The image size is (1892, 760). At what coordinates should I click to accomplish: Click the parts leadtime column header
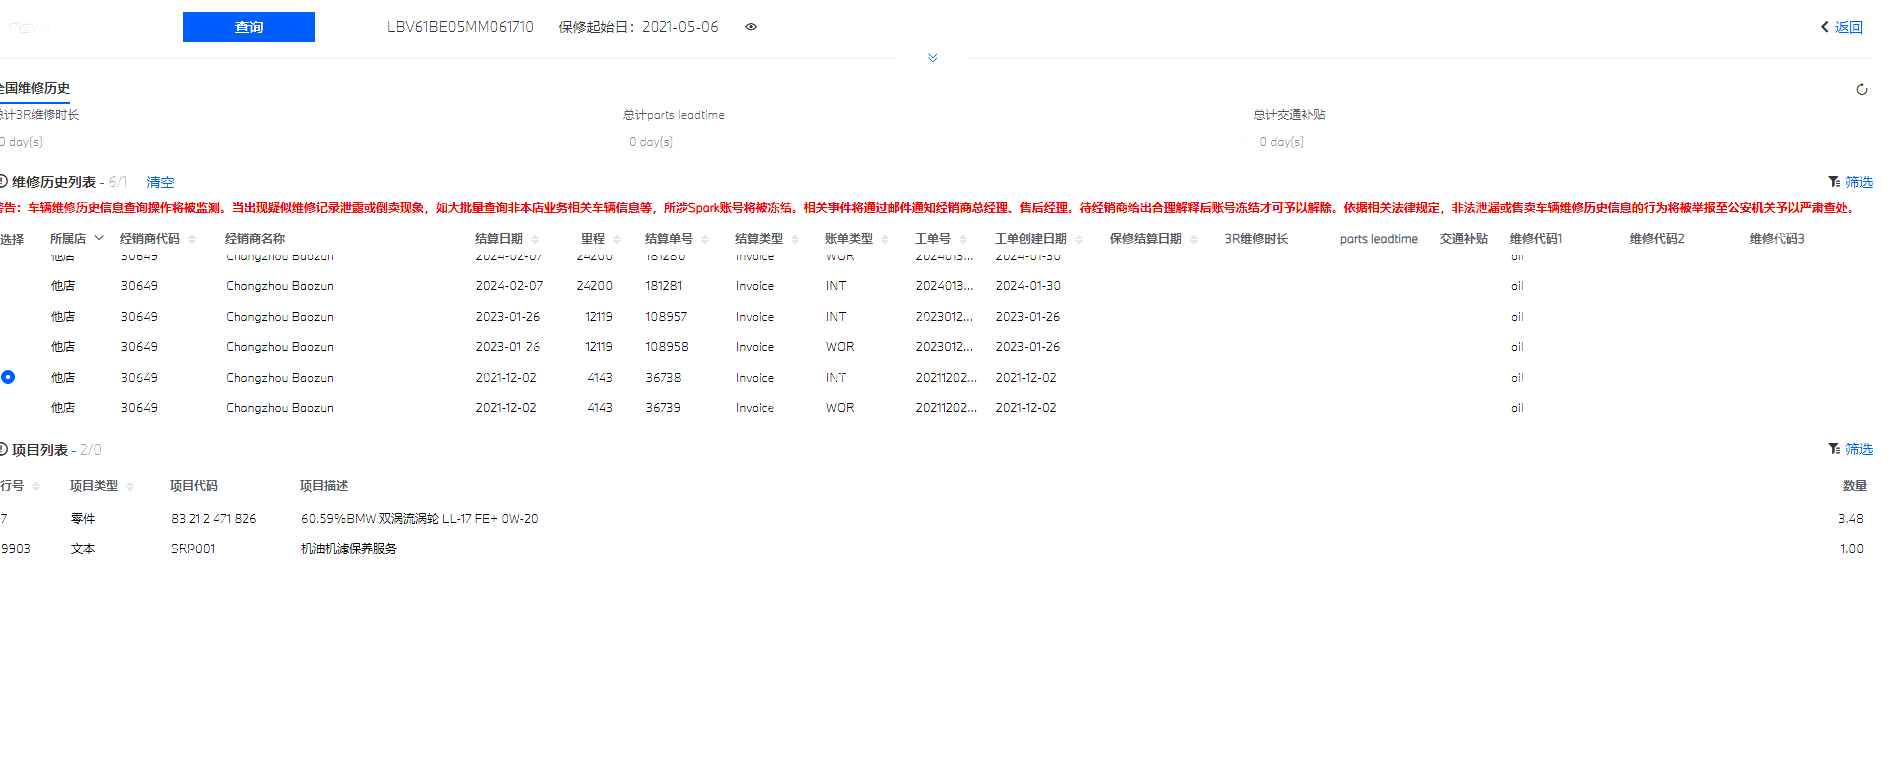[x=1378, y=239]
